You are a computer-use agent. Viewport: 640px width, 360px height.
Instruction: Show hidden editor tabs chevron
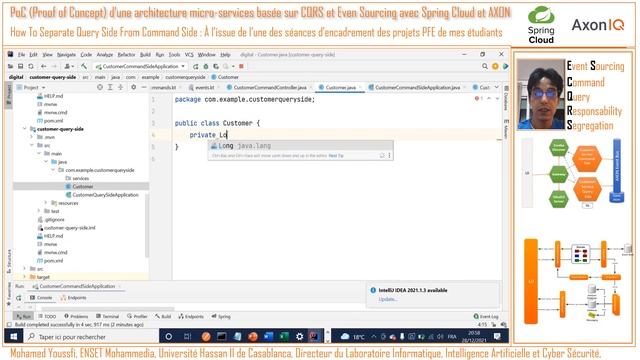point(496,87)
